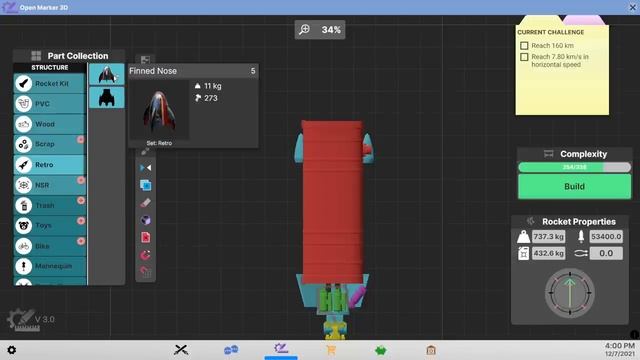Open the PVC part category

[x=49, y=104]
